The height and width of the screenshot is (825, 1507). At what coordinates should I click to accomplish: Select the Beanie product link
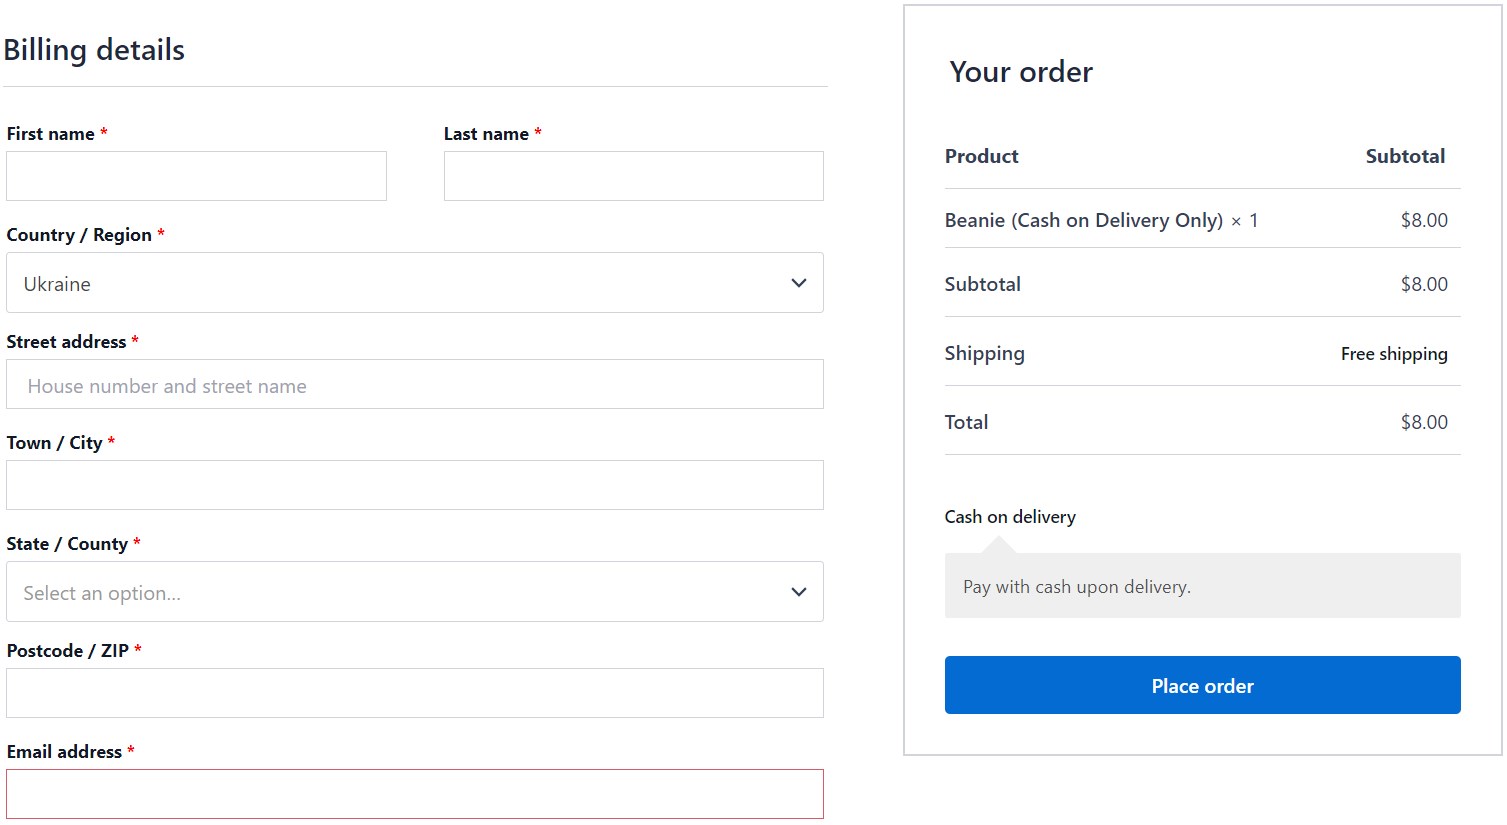point(1083,220)
